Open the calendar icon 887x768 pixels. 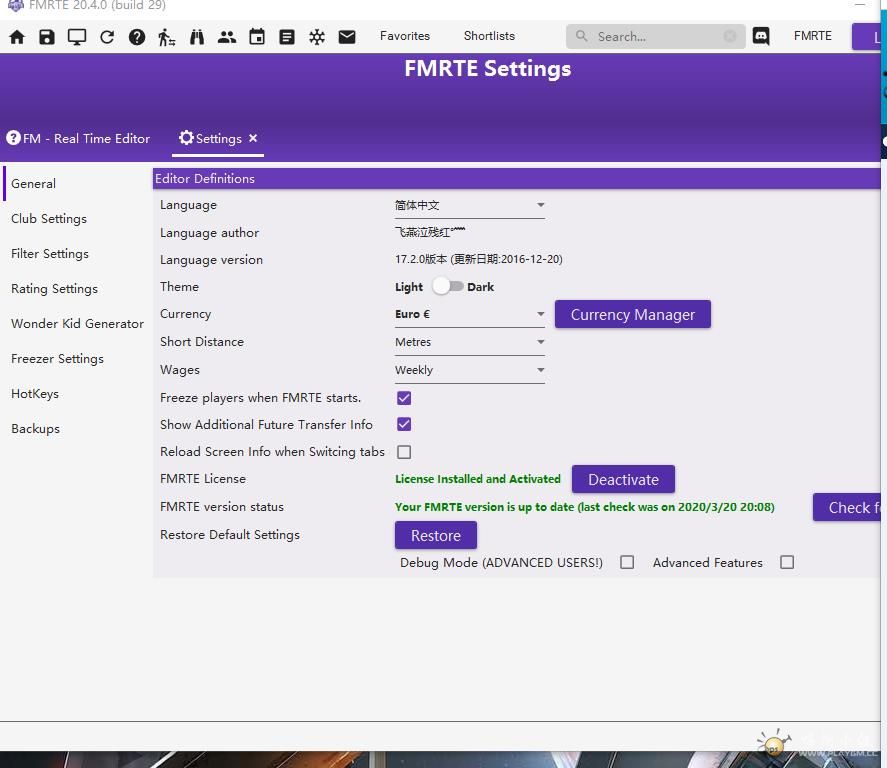(257, 37)
